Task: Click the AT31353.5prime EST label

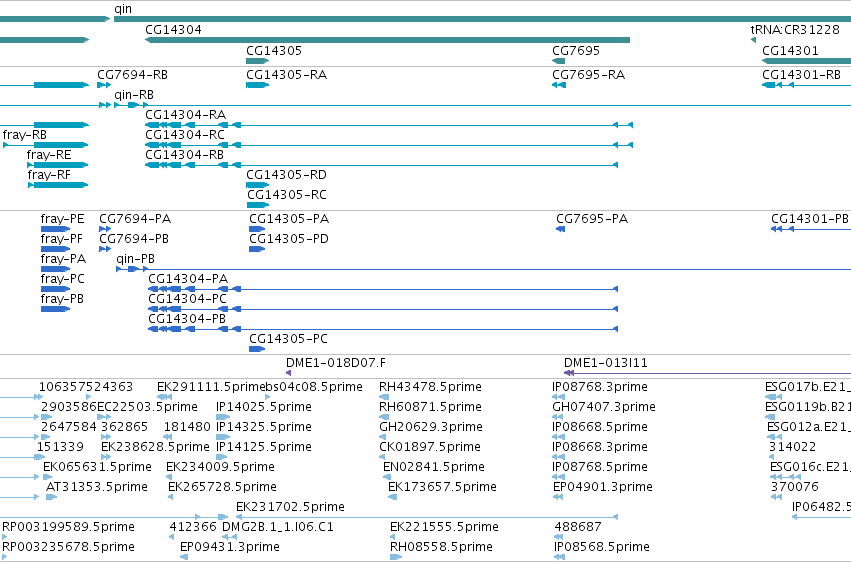Action: (x=97, y=487)
